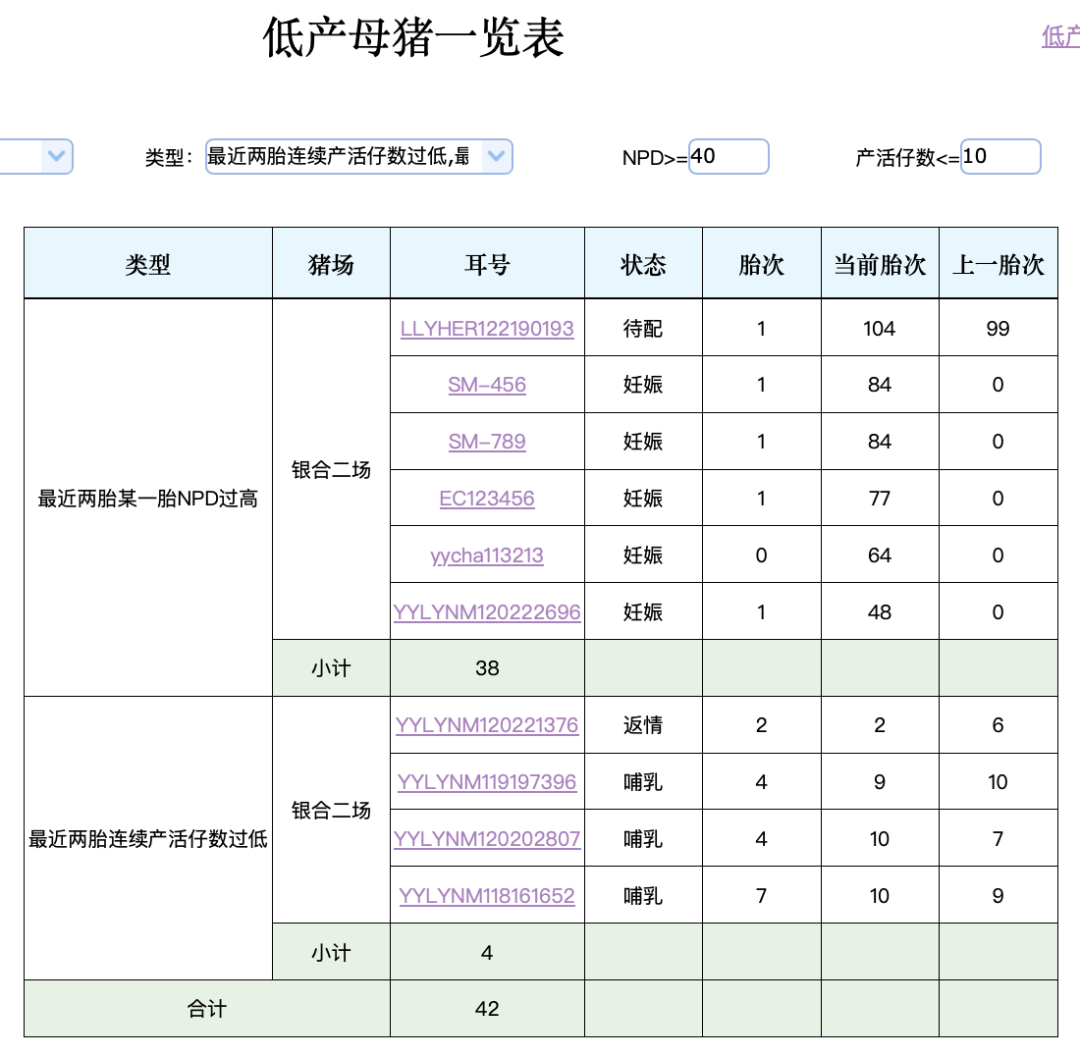Click the SM-789 ear tag link
Screen dimensions: 1080x1056
tap(487, 442)
